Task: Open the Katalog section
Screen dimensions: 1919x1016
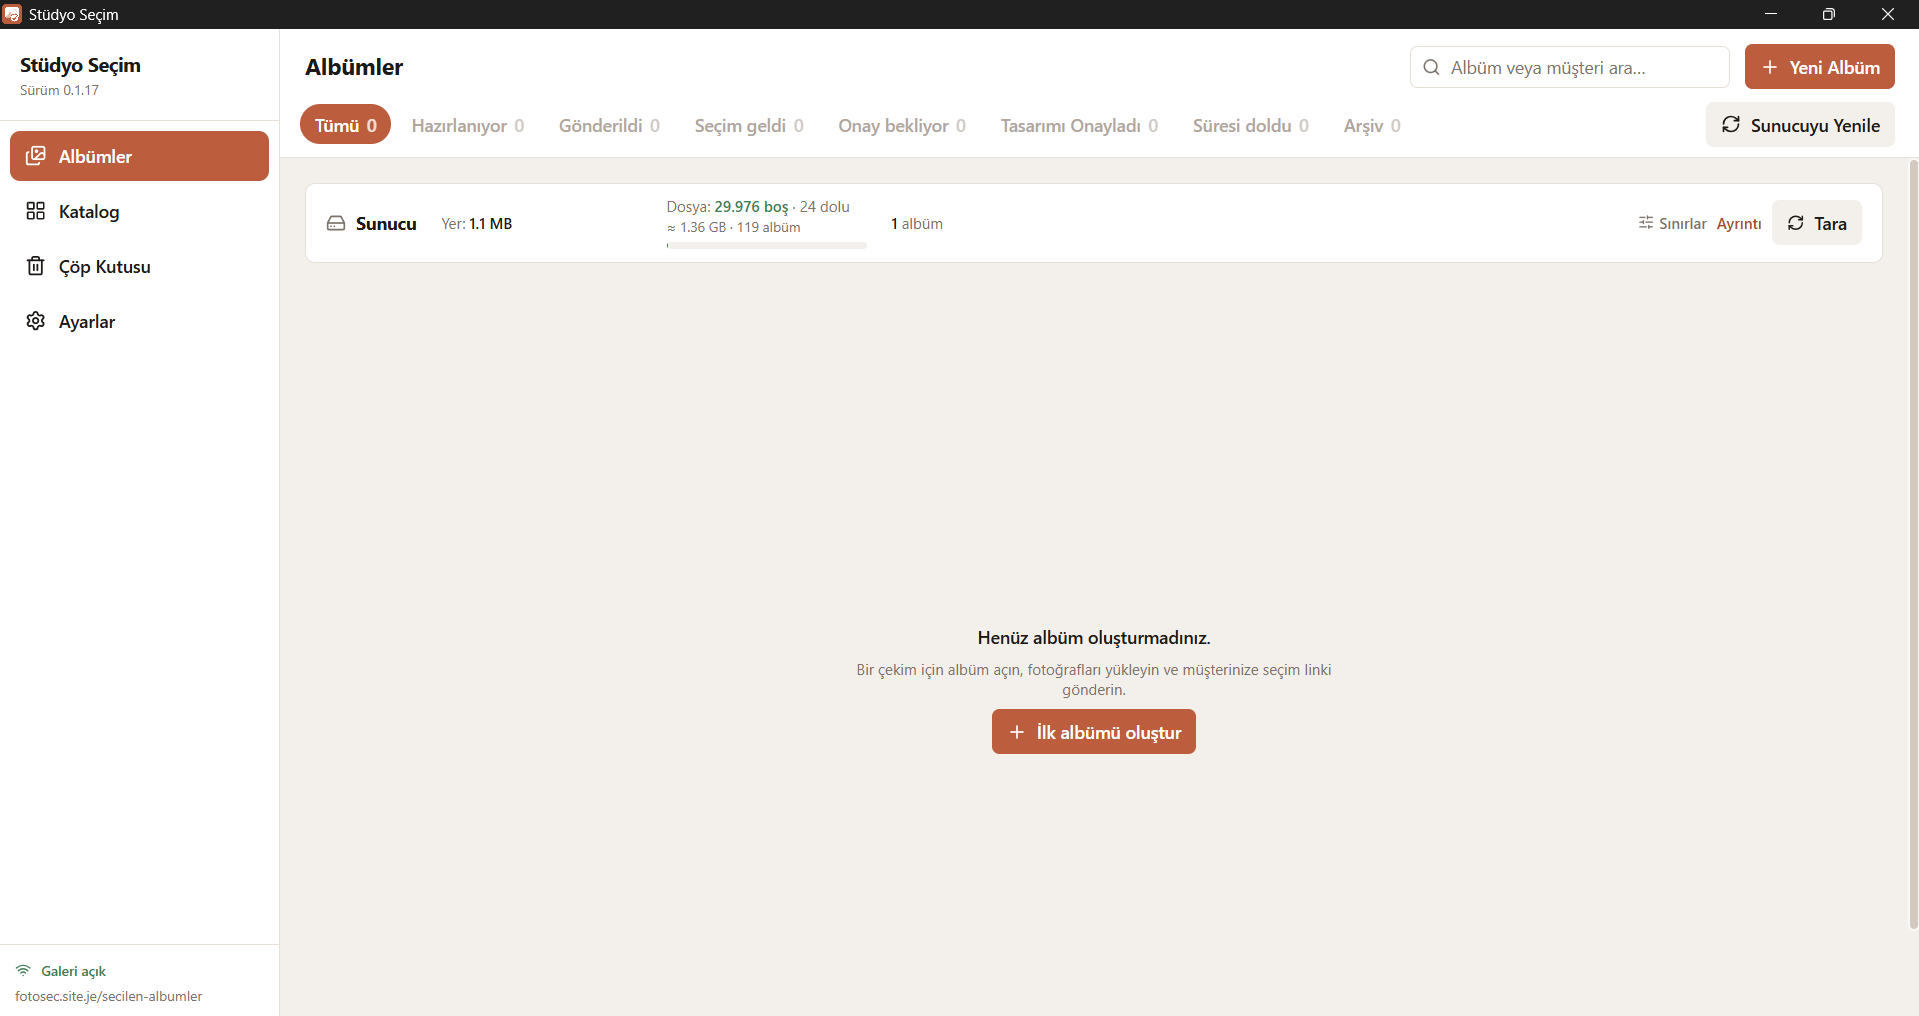Action: (139, 211)
